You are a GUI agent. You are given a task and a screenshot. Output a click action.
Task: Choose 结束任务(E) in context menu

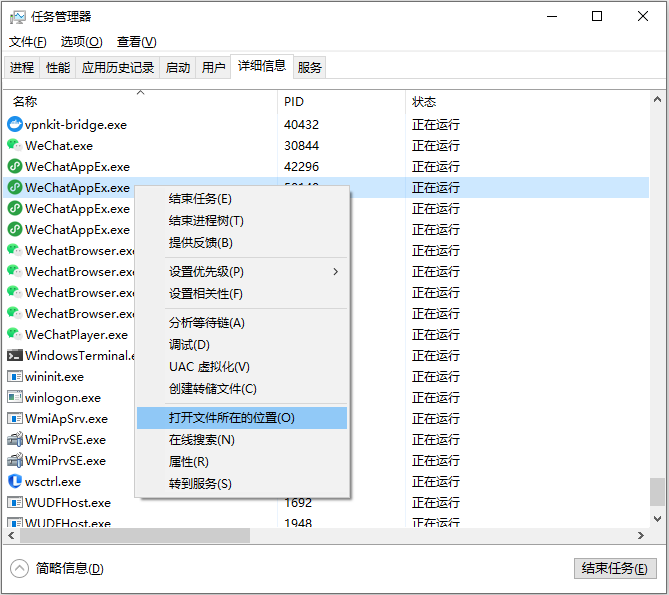point(242,199)
